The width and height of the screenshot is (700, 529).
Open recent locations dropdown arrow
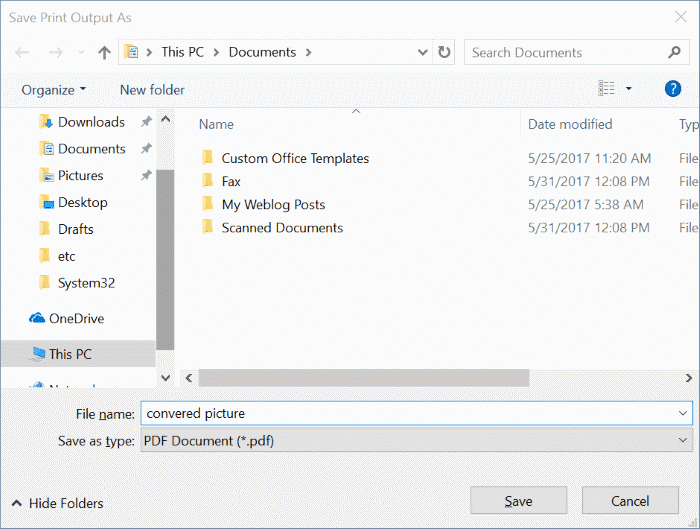pyautogui.click(x=81, y=53)
